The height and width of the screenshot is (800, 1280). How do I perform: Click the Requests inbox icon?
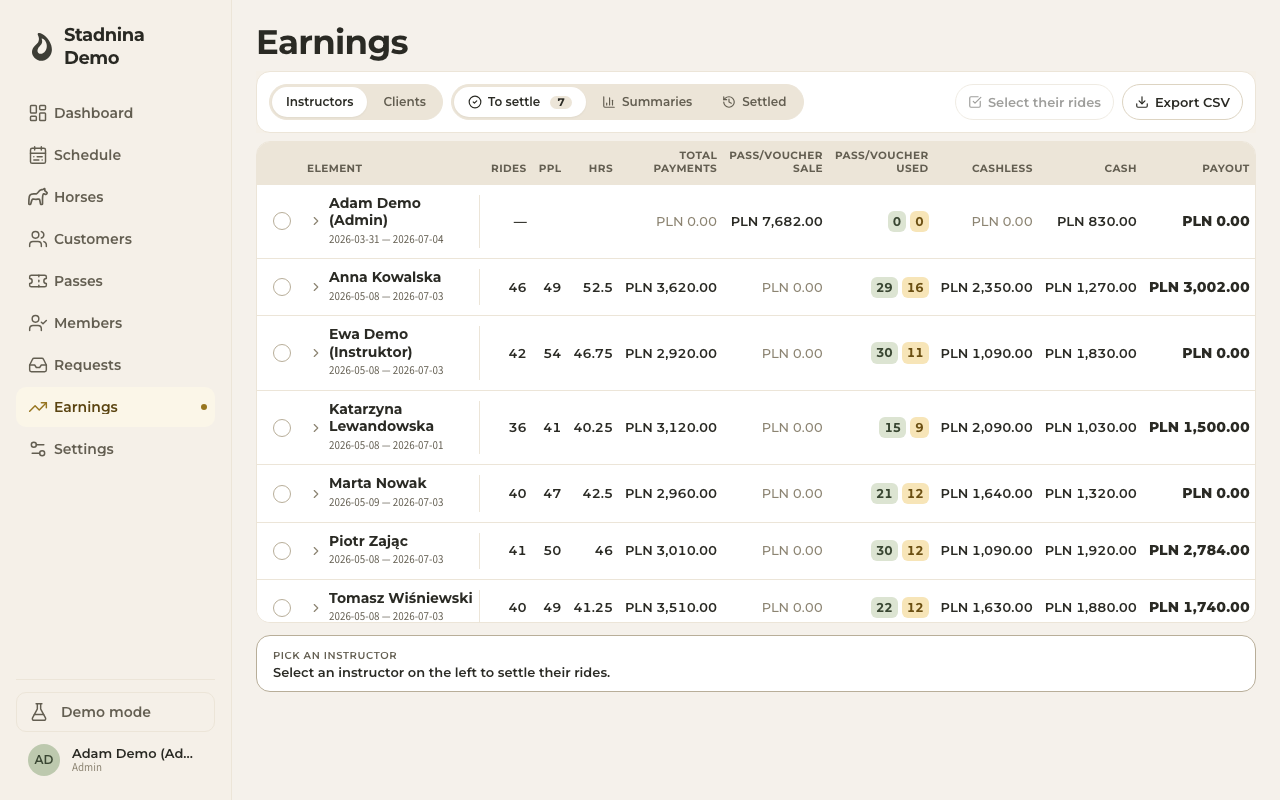38,365
